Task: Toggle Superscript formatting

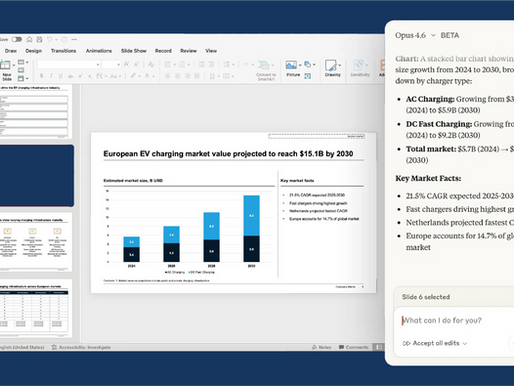Action: 80,76
